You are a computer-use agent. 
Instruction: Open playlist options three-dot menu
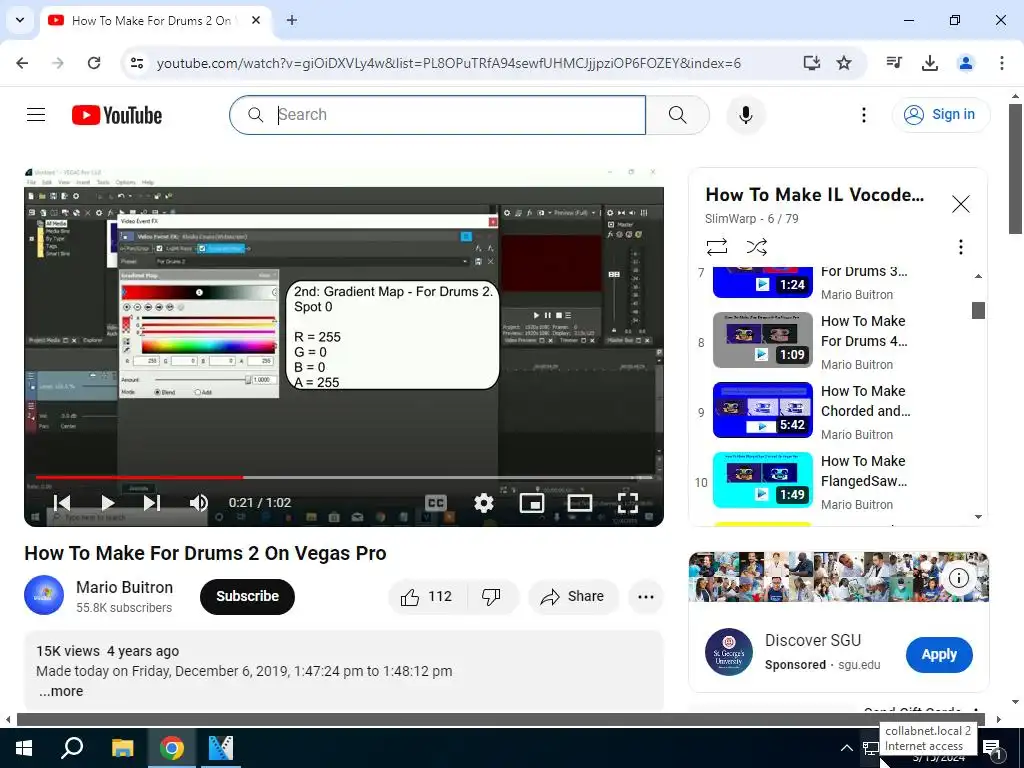(x=960, y=247)
